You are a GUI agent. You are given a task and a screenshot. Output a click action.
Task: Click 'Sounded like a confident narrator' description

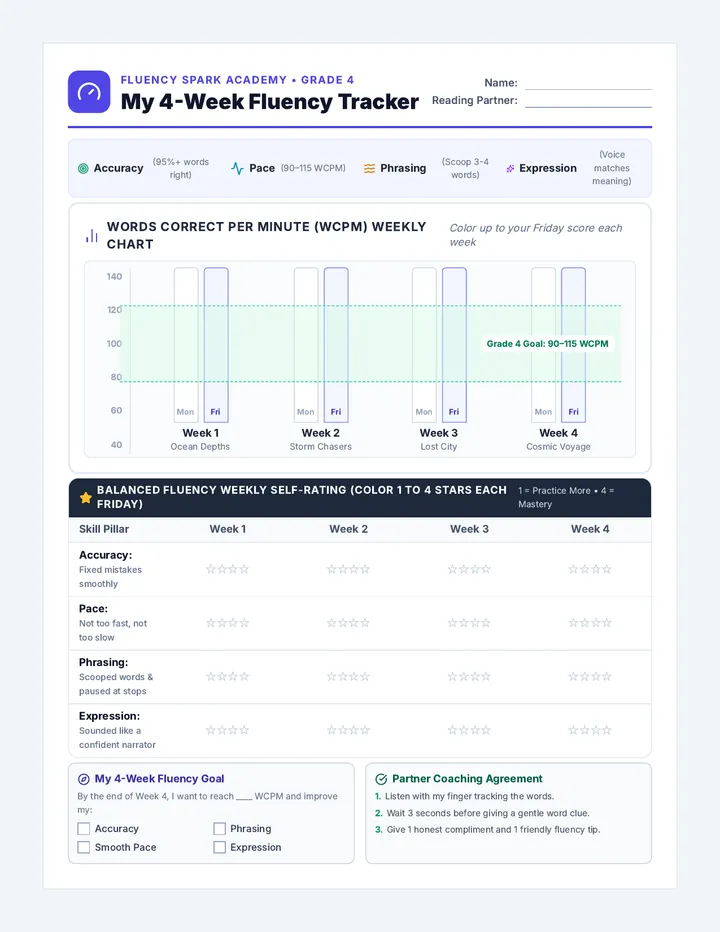[117, 738]
